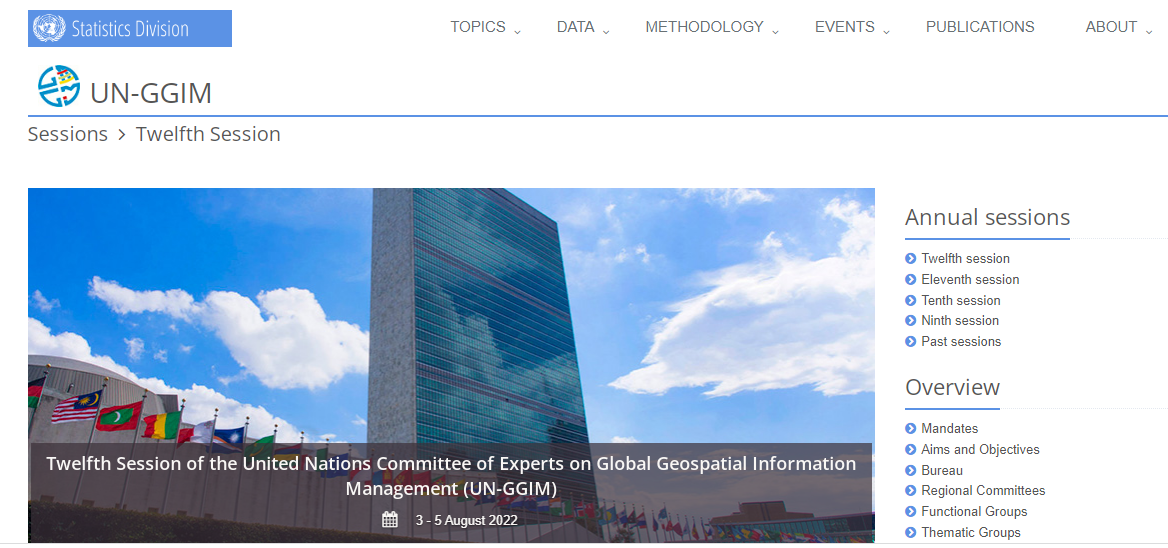Go to the PUBLICATIONS menu item
1168x548 pixels.
(x=979, y=28)
